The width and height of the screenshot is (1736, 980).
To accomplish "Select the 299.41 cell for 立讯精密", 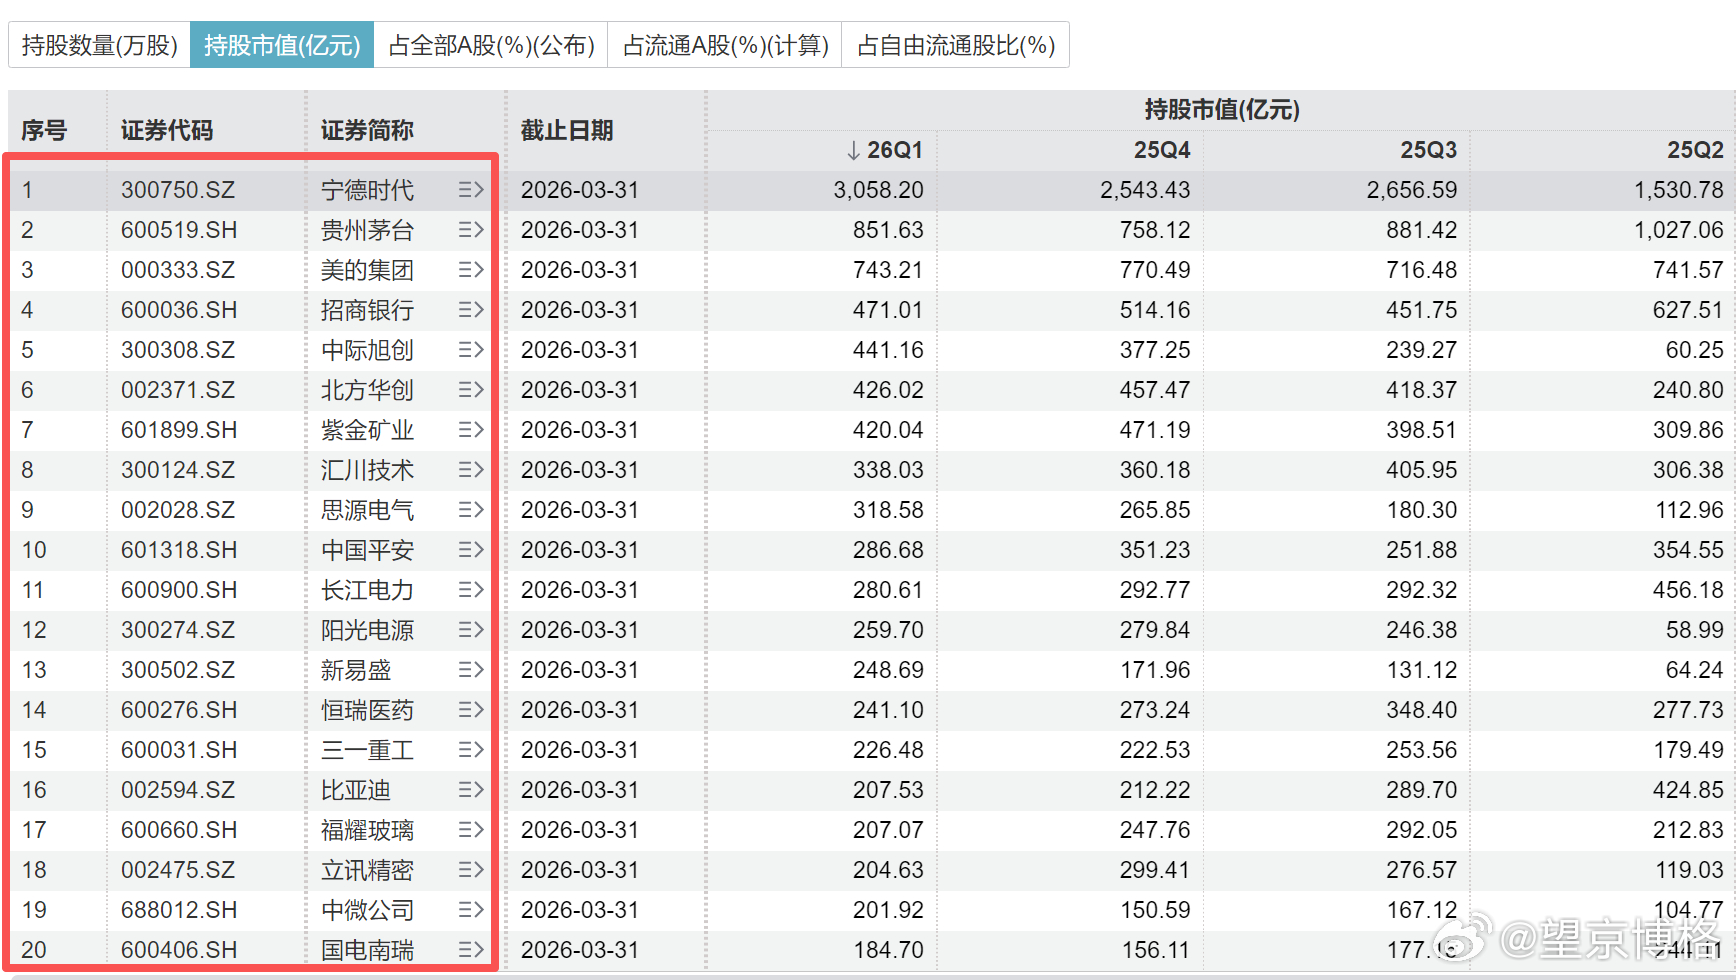I will click(x=1155, y=870).
